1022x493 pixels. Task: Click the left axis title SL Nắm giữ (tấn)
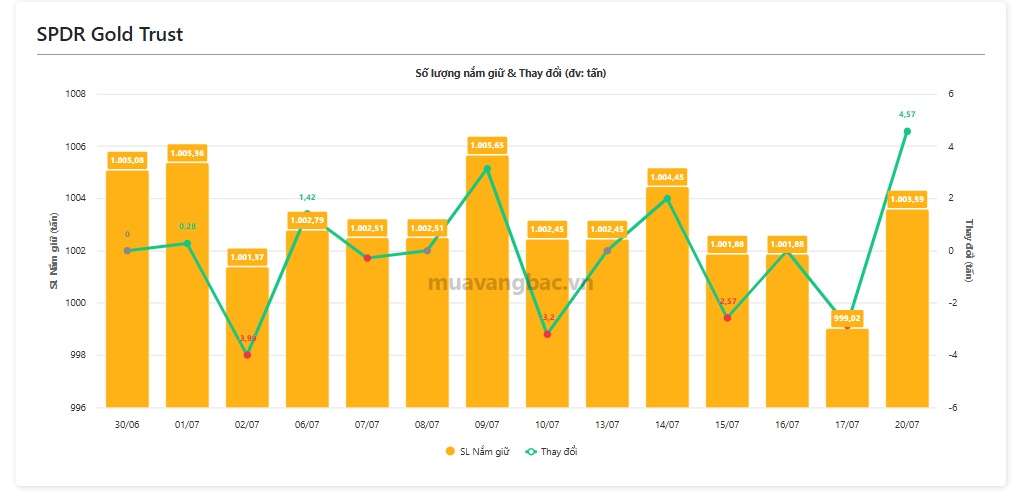click(55, 250)
